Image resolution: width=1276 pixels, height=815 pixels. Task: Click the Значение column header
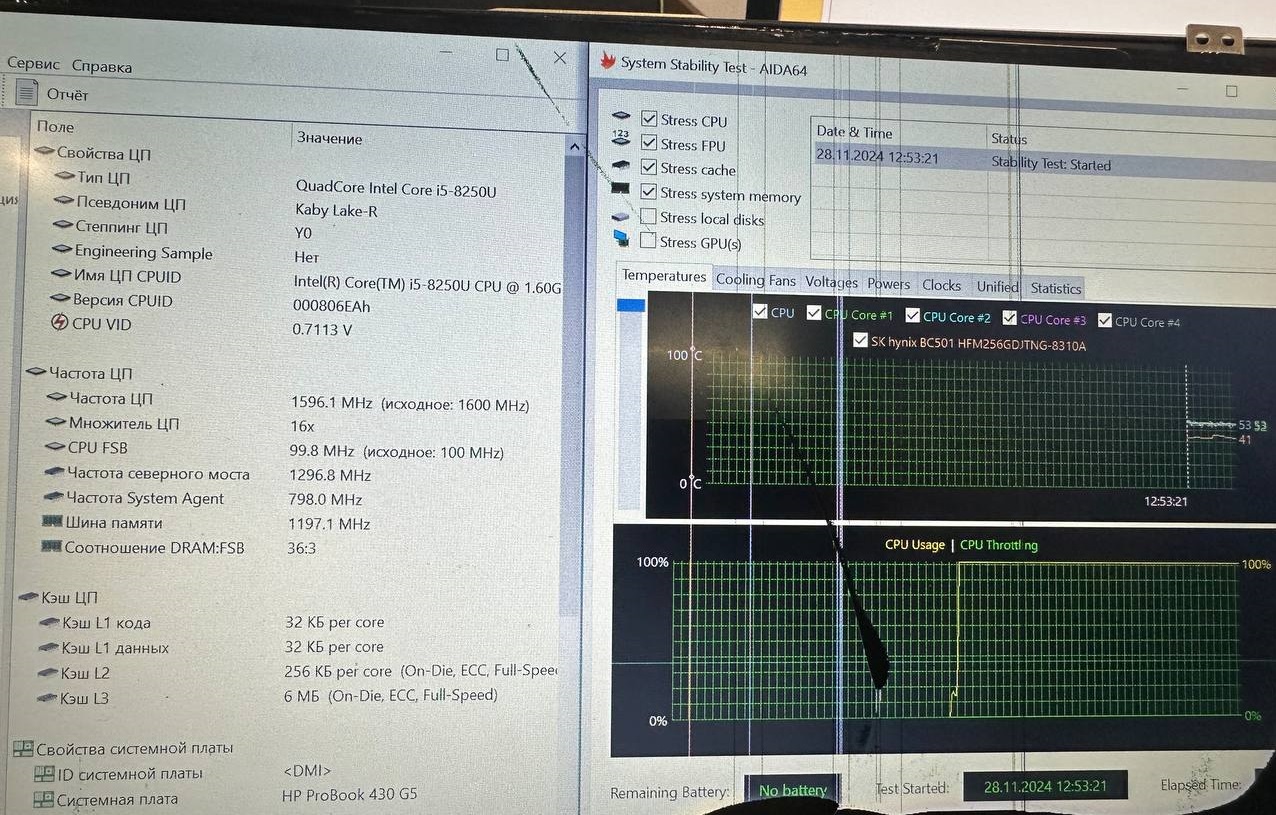(x=329, y=138)
